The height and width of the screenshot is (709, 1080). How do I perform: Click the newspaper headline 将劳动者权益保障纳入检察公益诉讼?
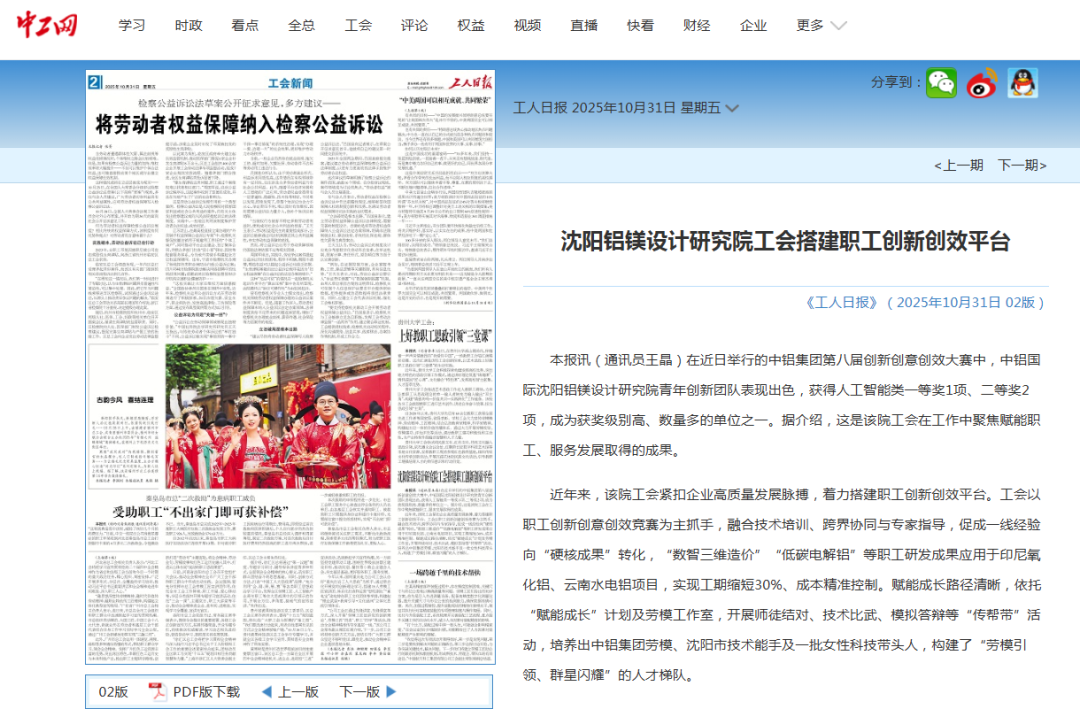pyautogui.click(x=239, y=125)
